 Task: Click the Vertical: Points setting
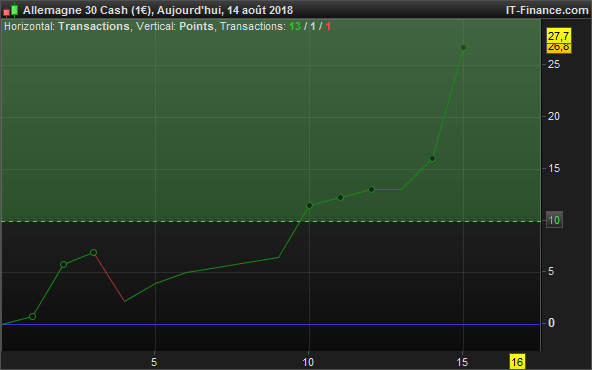[x=174, y=26]
